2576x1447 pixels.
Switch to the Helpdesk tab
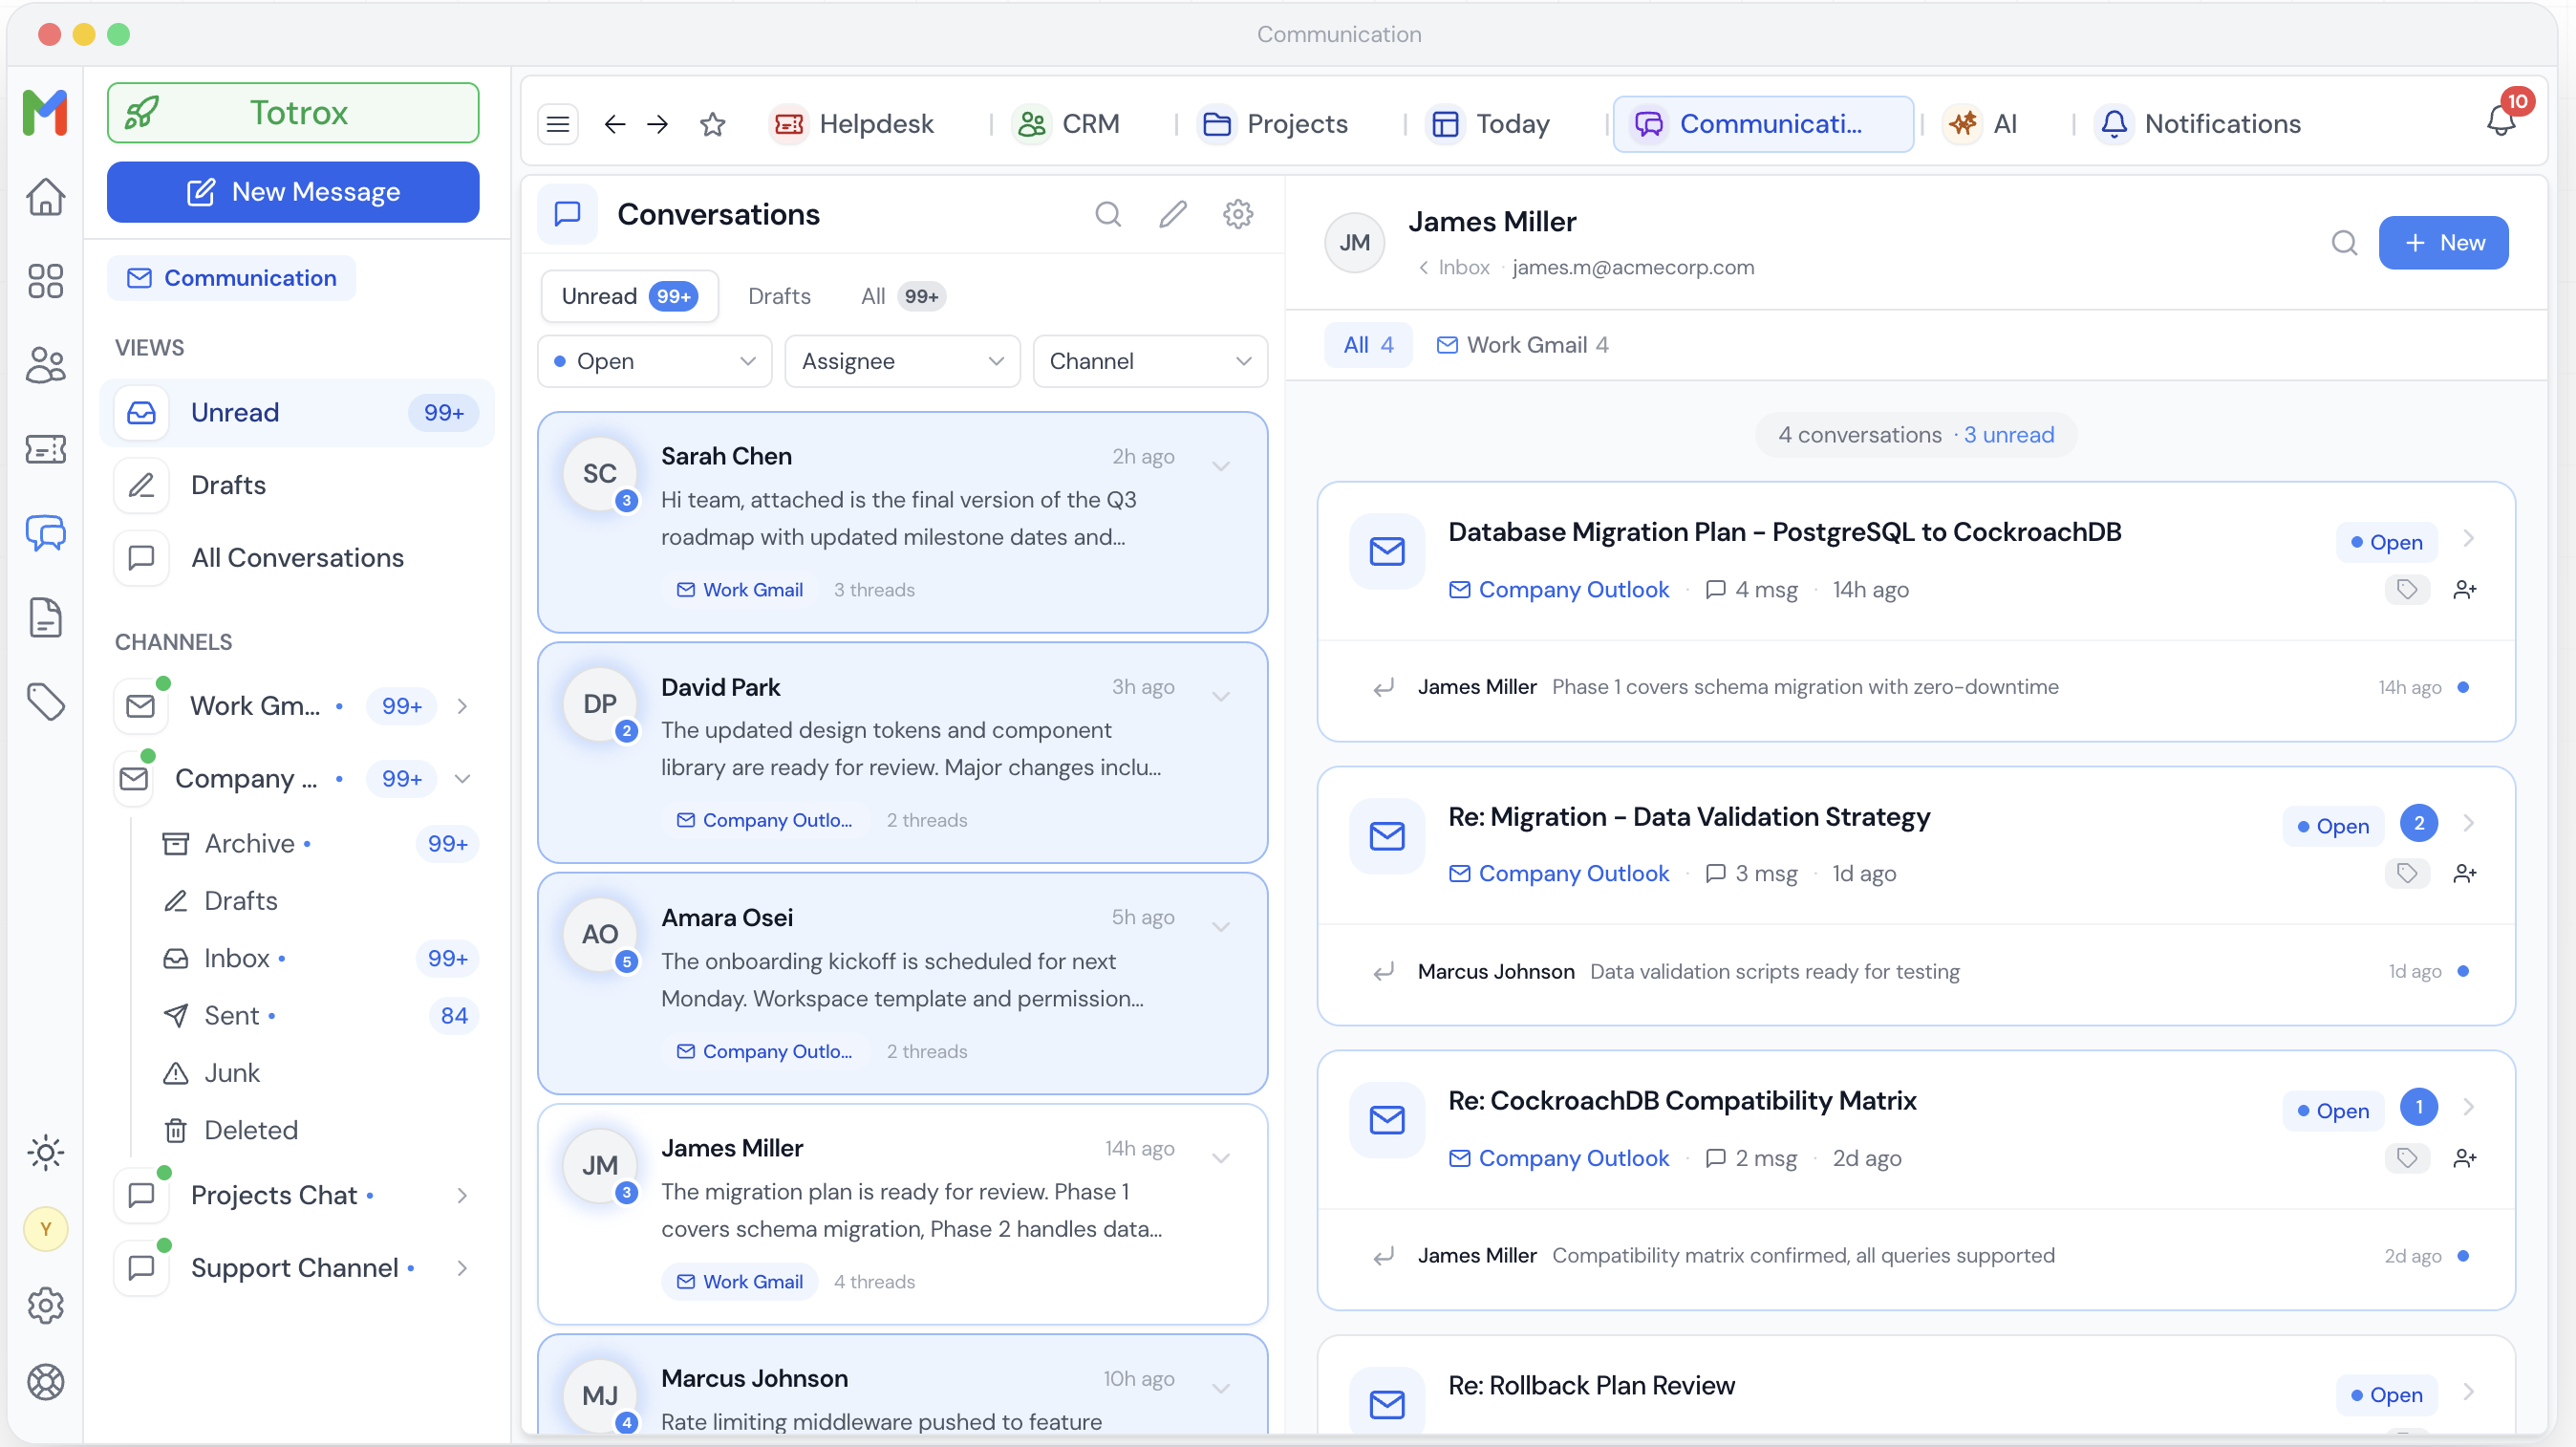click(x=853, y=124)
